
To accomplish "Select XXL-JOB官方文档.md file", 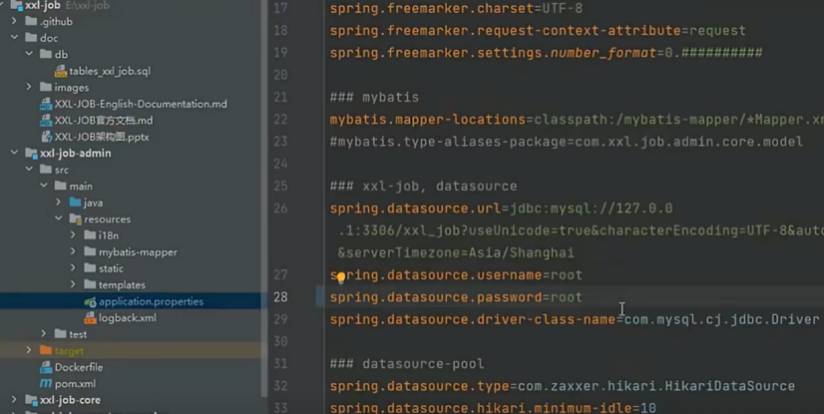I will [x=104, y=120].
